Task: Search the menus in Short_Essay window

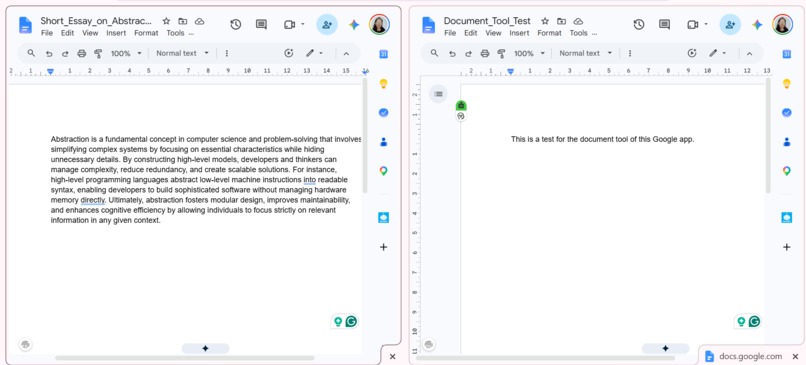Action: [x=31, y=53]
